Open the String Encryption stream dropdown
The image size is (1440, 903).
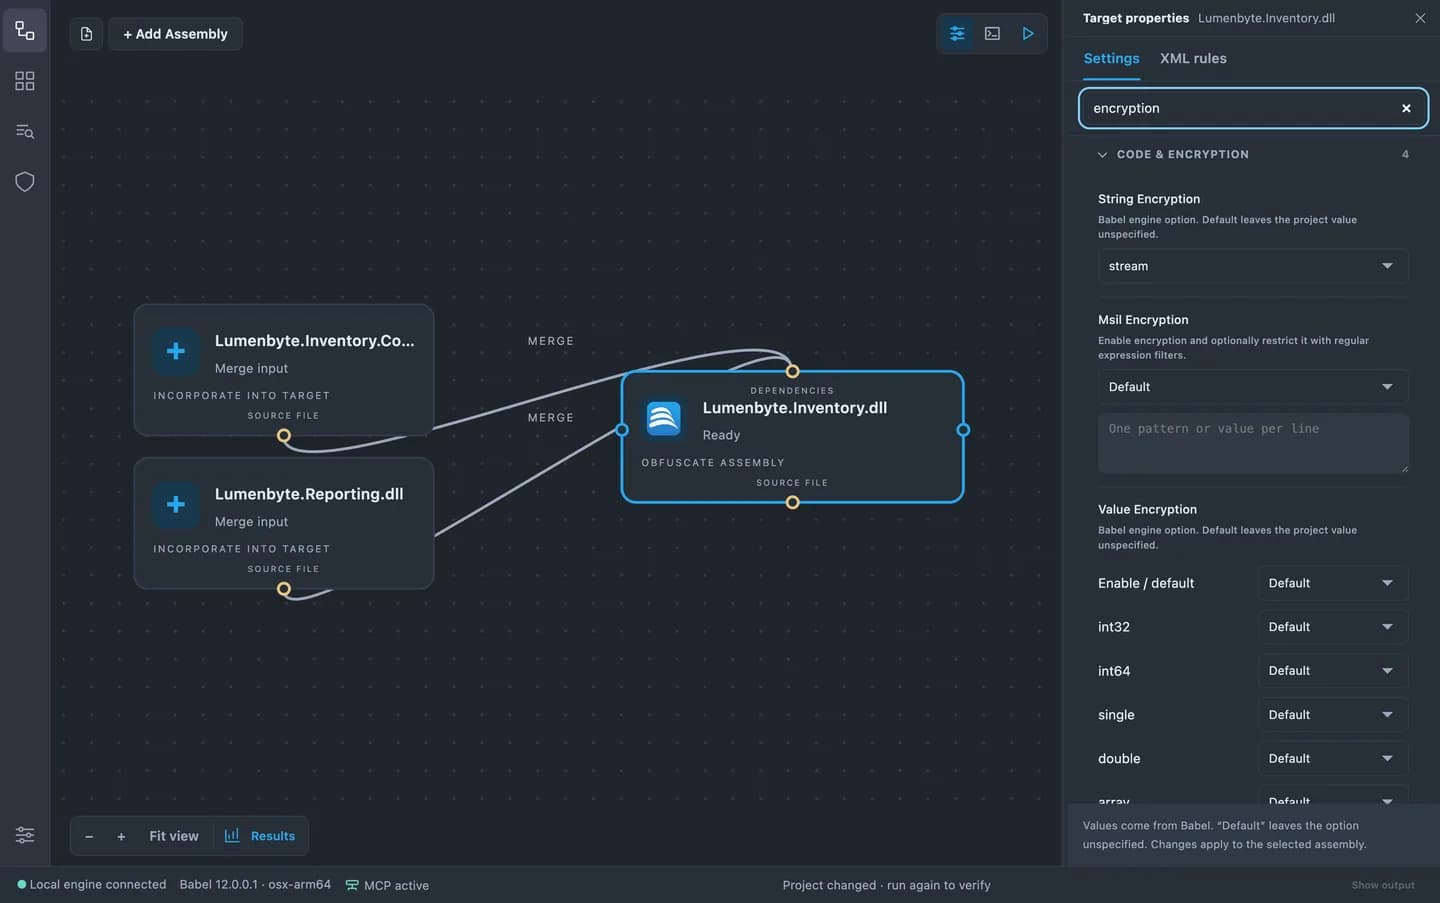[1253, 266]
